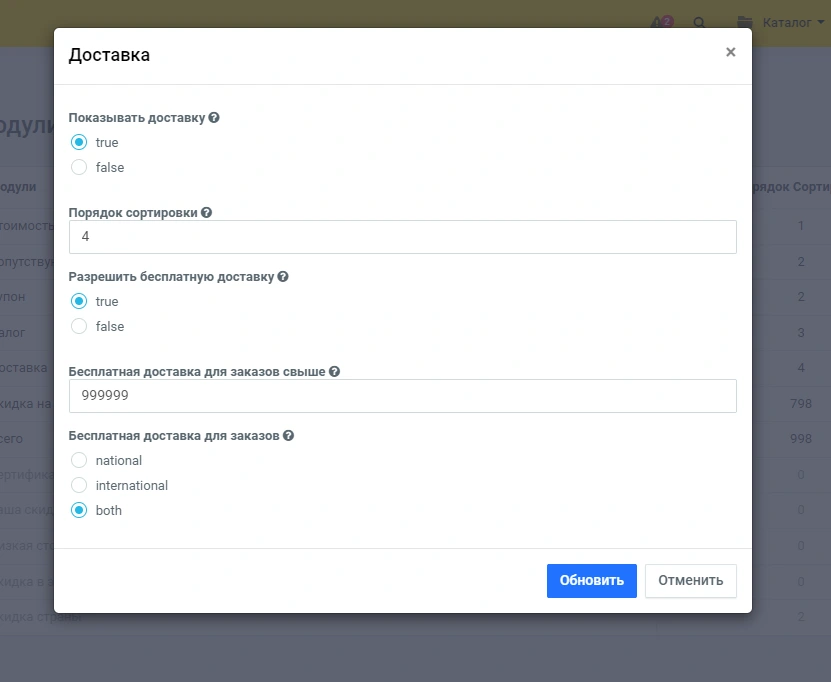
Task: Choose "false" for Разрешить бесплатную доставку
Action: pos(80,326)
